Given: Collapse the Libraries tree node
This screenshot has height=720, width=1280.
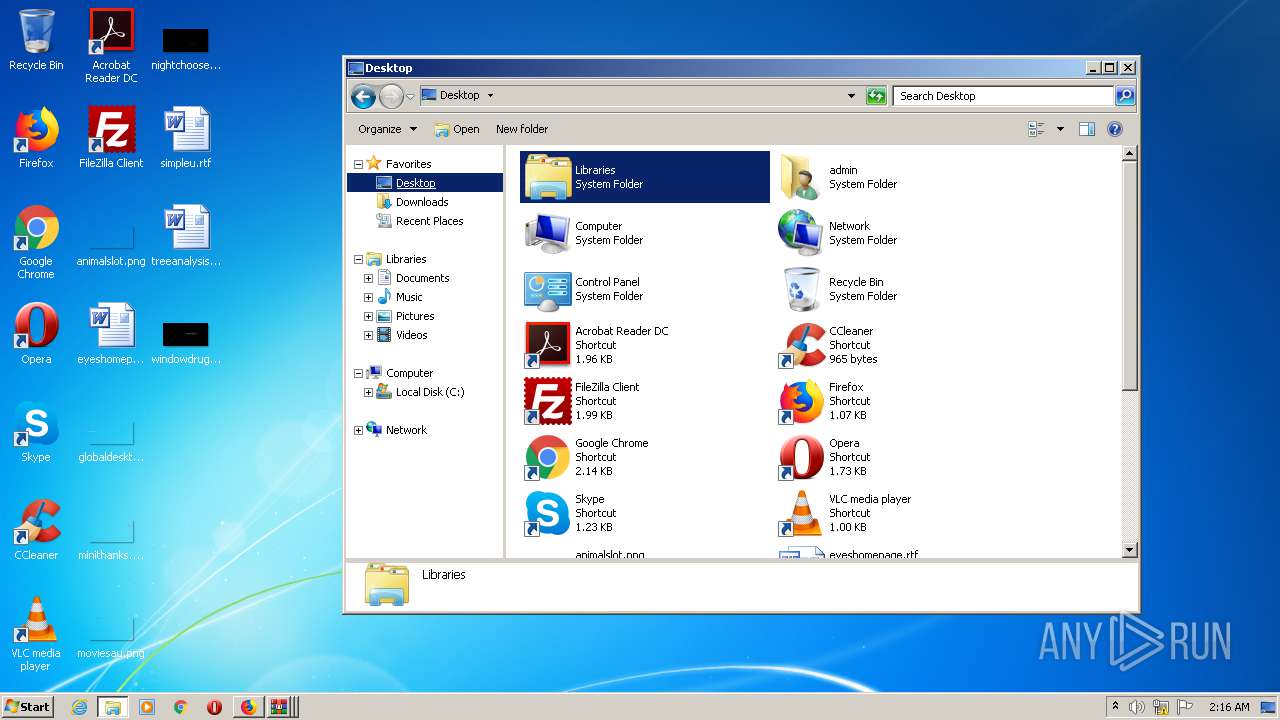Looking at the screenshot, I should pyautogui.click(x=358, y=259).
